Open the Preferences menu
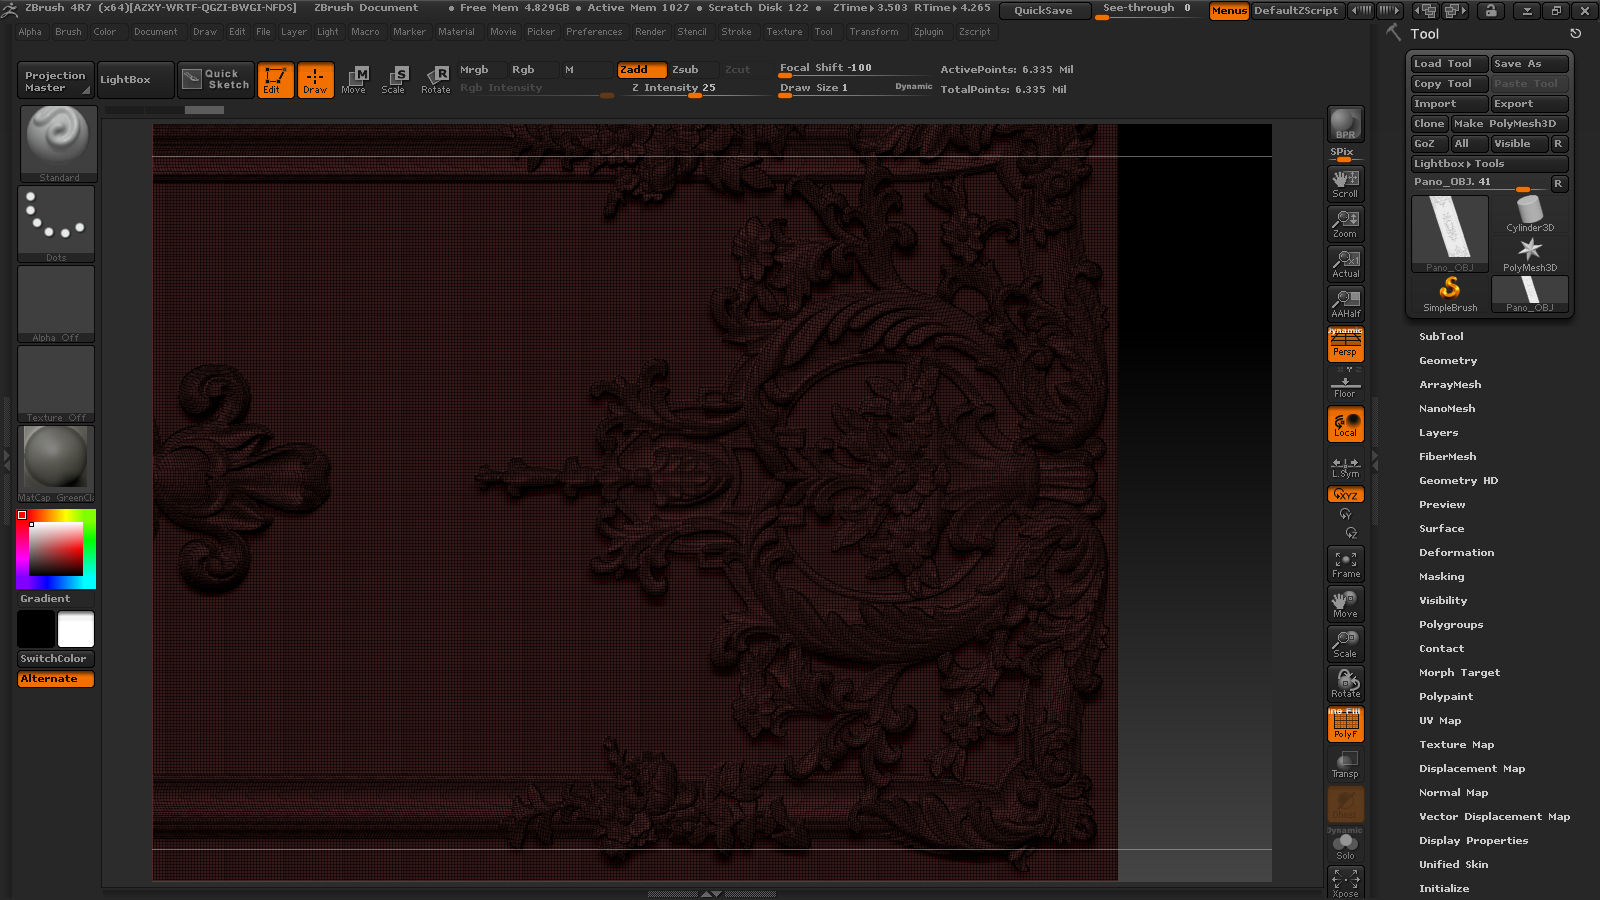This screenshot has height=900, width=1600. tap(593, 32)
